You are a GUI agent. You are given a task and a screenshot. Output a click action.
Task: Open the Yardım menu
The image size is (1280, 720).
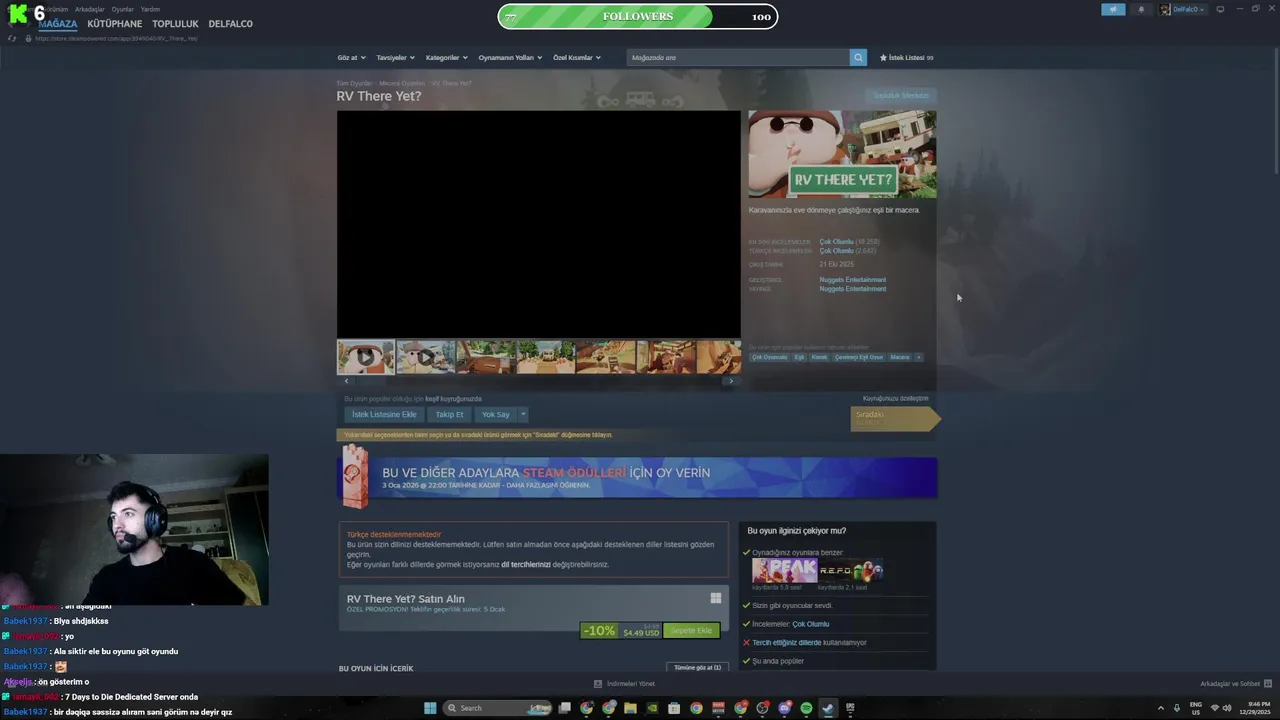coord(150,9)
